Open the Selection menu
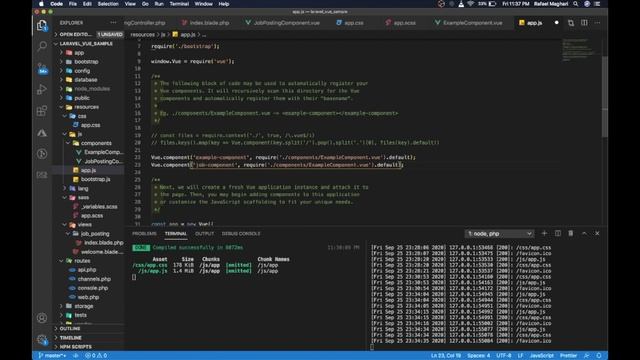The height and width of the screenshot is (360, 640). [108, 4]
